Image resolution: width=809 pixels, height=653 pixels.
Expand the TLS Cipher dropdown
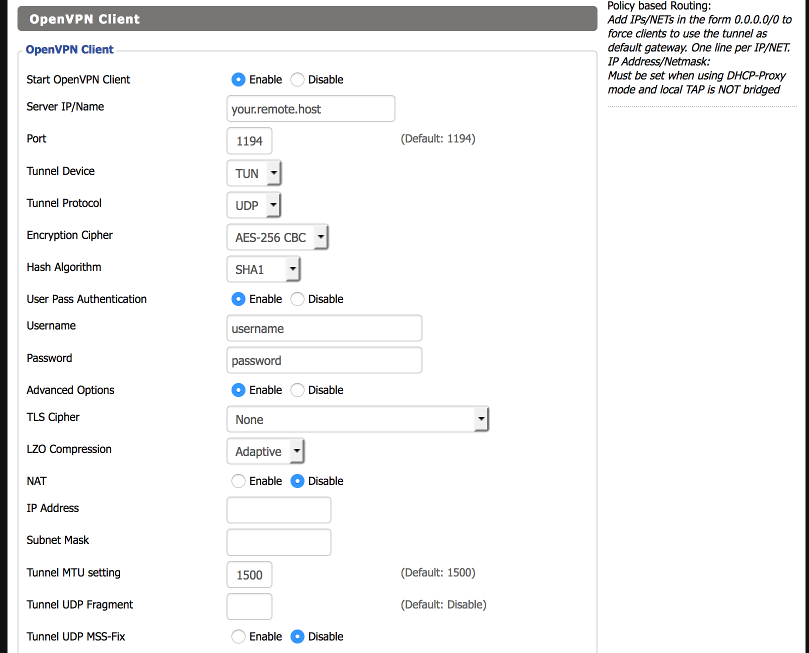click(x=358, y=419)
